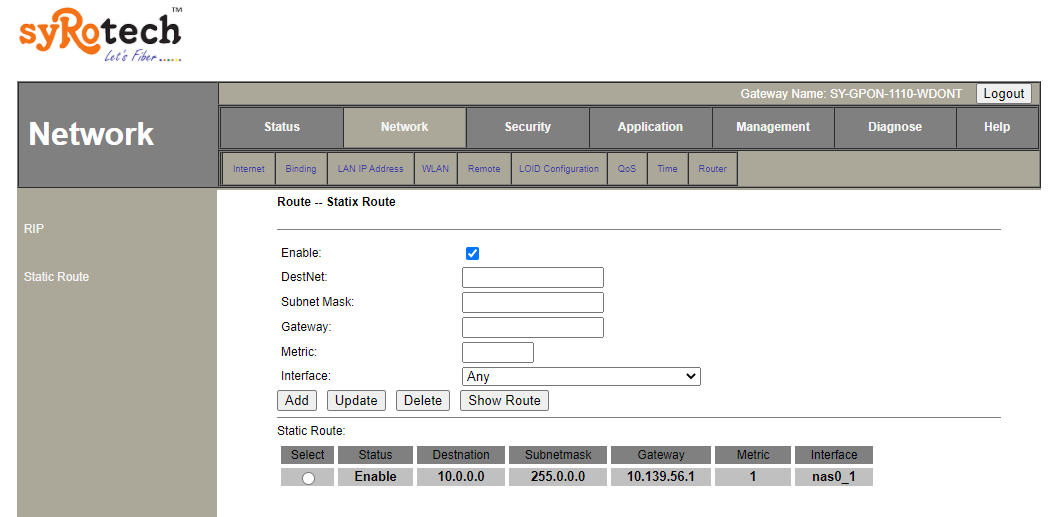Viewport: 1056px width, 517px height.
Task: Switch to the Status tab
Action: tap(282, 127)
